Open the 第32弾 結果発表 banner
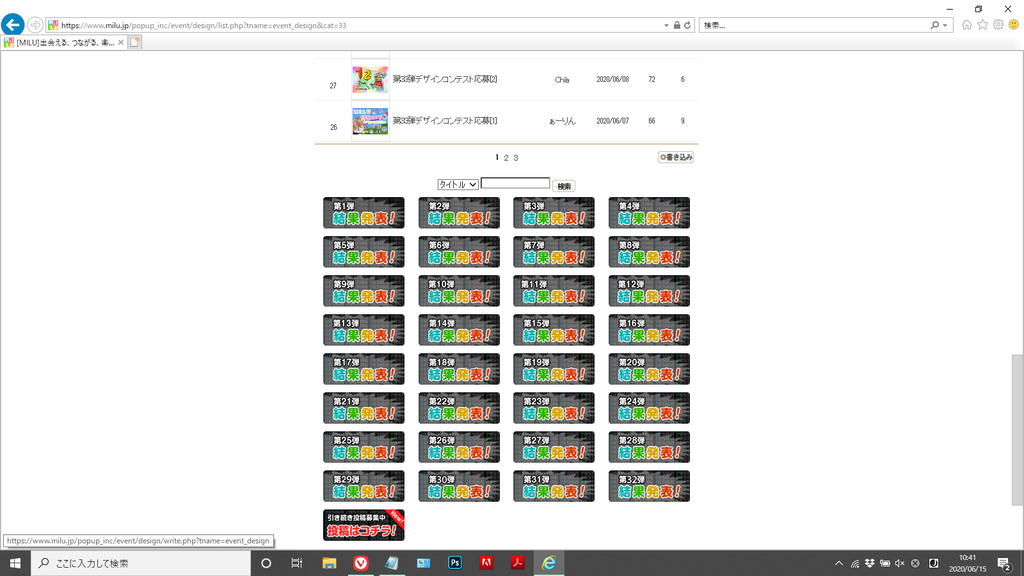The image size is (1024, 576). (649, 486)
